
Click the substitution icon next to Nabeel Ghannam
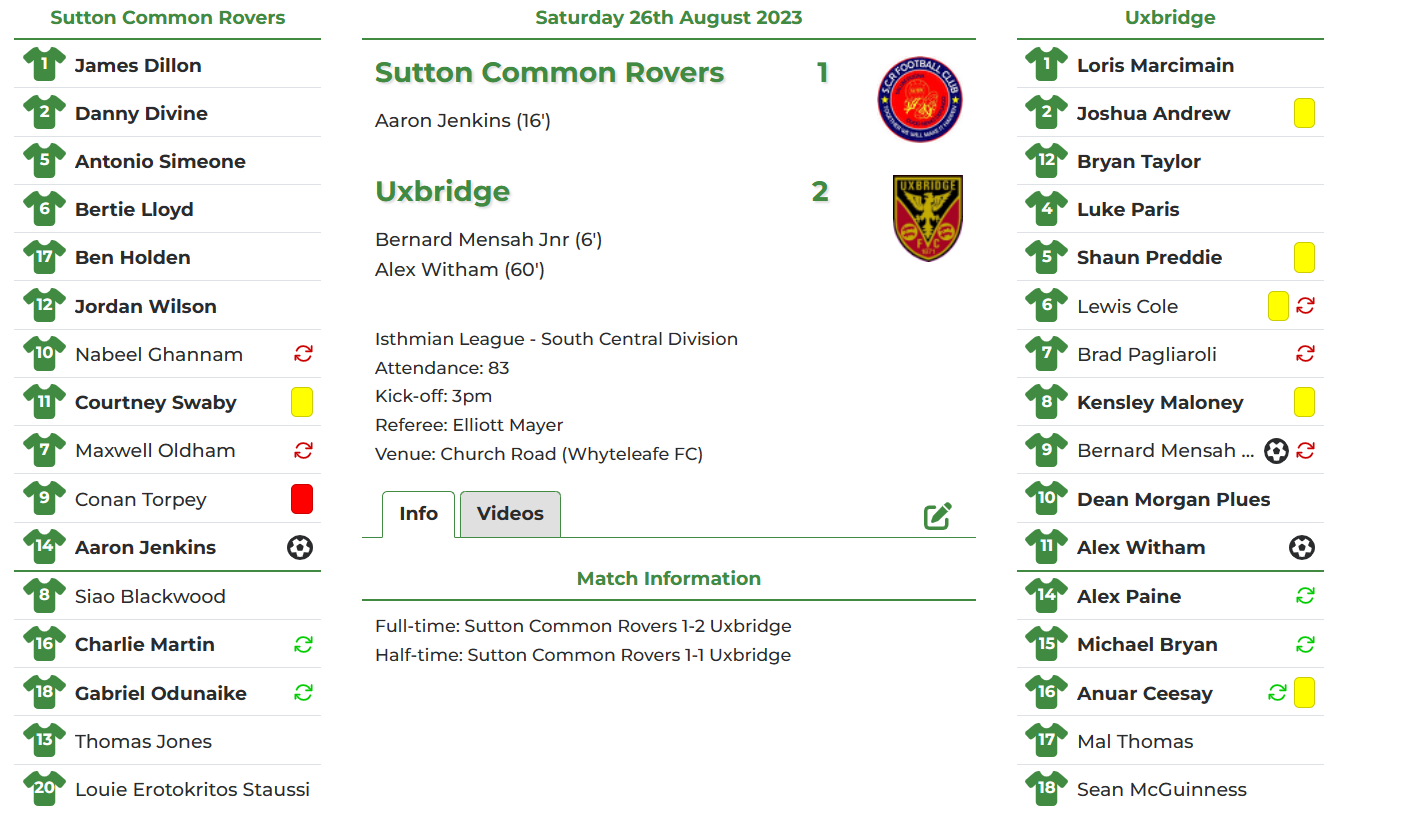pyautogui.click(x=302, y=353)
